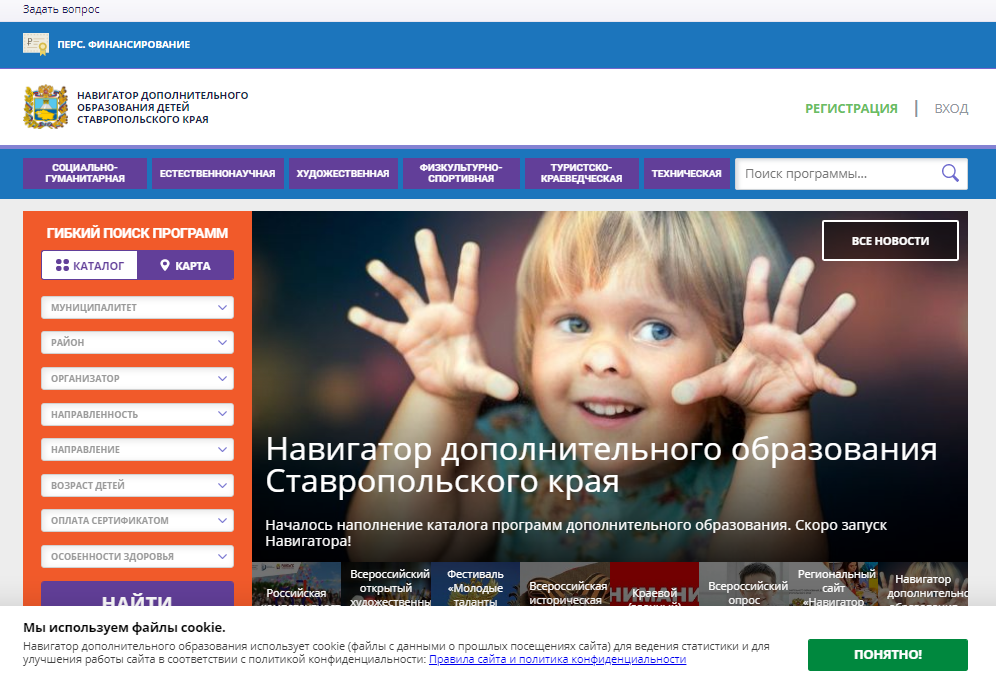
Task: Open ВСЕ НОВОСТИ button
Action: (x=890, y=241)
